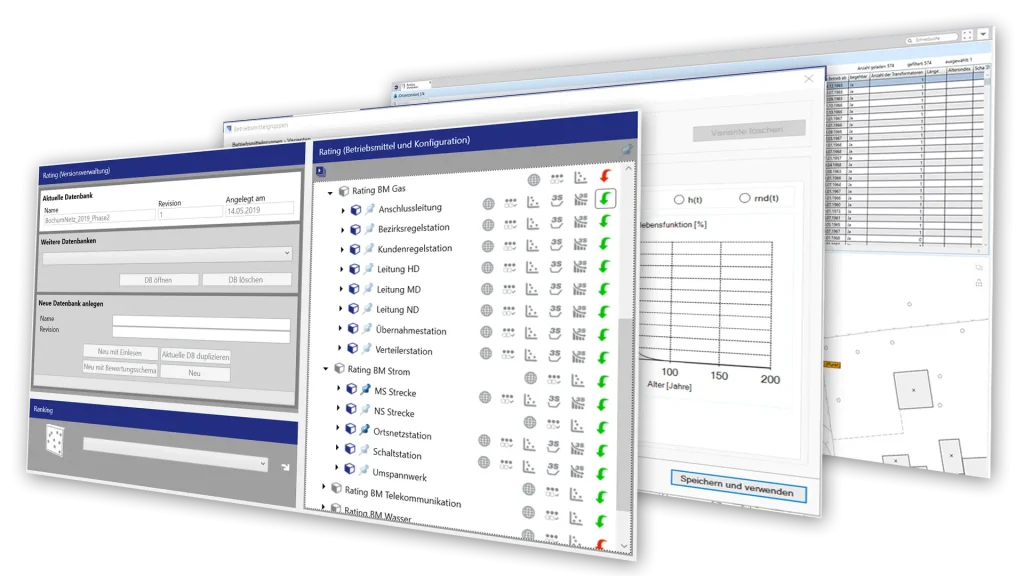
Task: Select the dice icon in the Ranking panel
Action: (x=54, y=440)
